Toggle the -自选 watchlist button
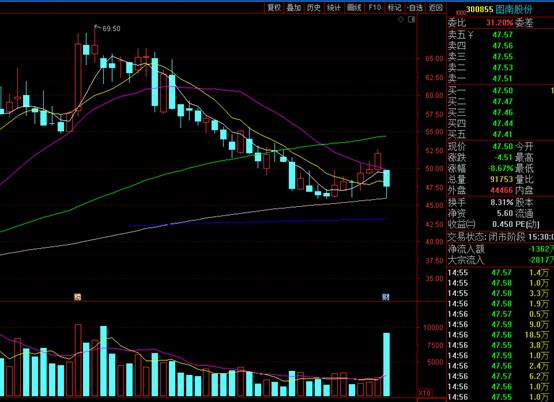 [x=414, y=7]
